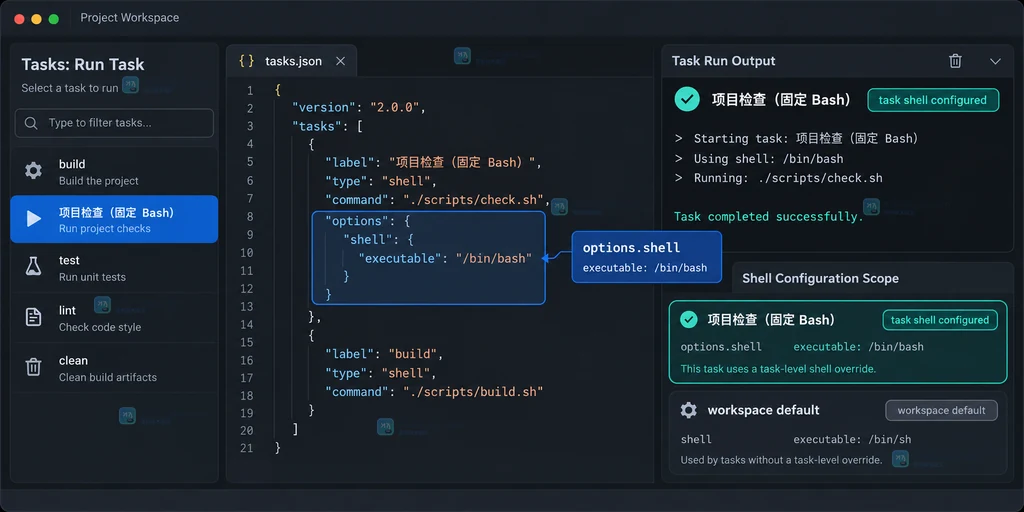Click line number 8 in the editor gutter
1024x512 pixels.
(250, 216)
